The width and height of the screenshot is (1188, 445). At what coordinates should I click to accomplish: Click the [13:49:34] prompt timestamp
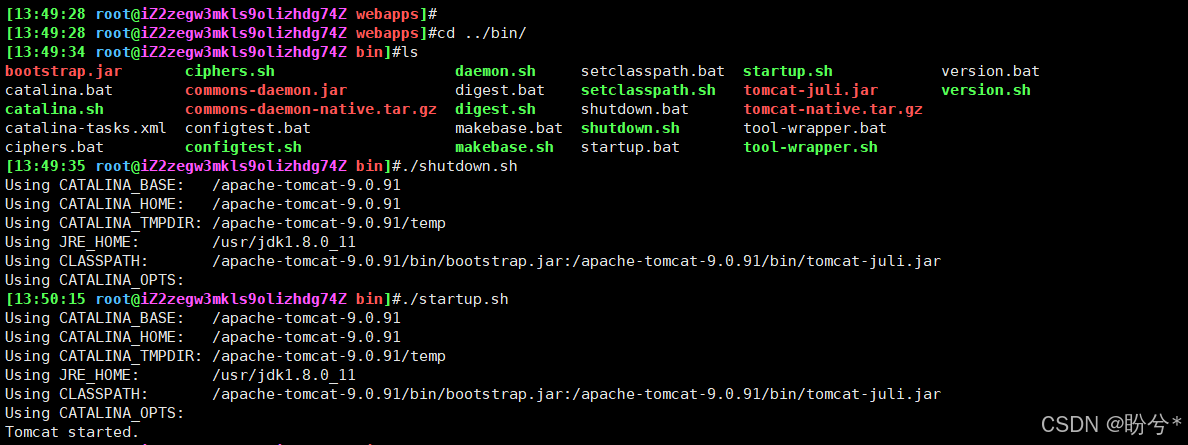[x=47, y=52]
